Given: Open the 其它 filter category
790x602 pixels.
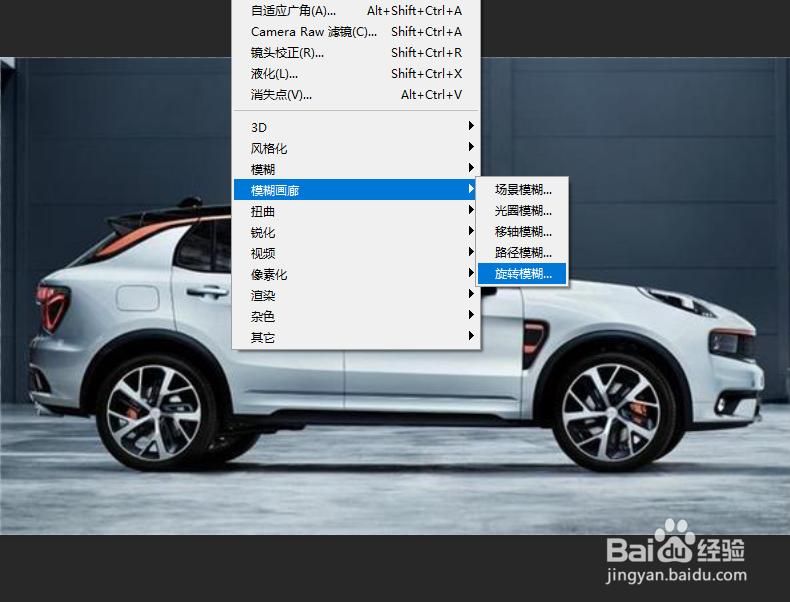Looking at the screenshot, I should (355, 338).
